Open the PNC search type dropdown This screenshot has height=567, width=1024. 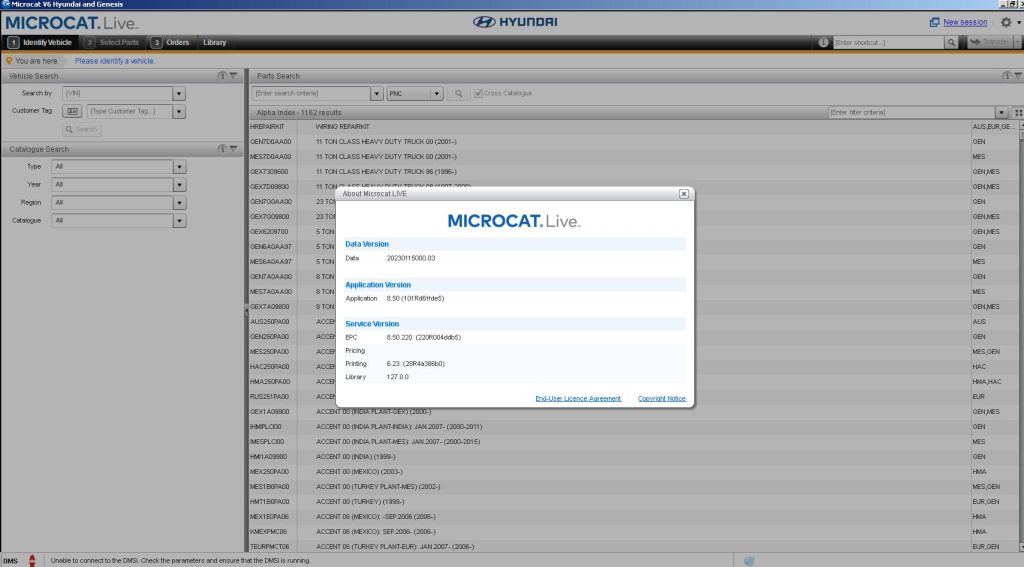point(437,93)
